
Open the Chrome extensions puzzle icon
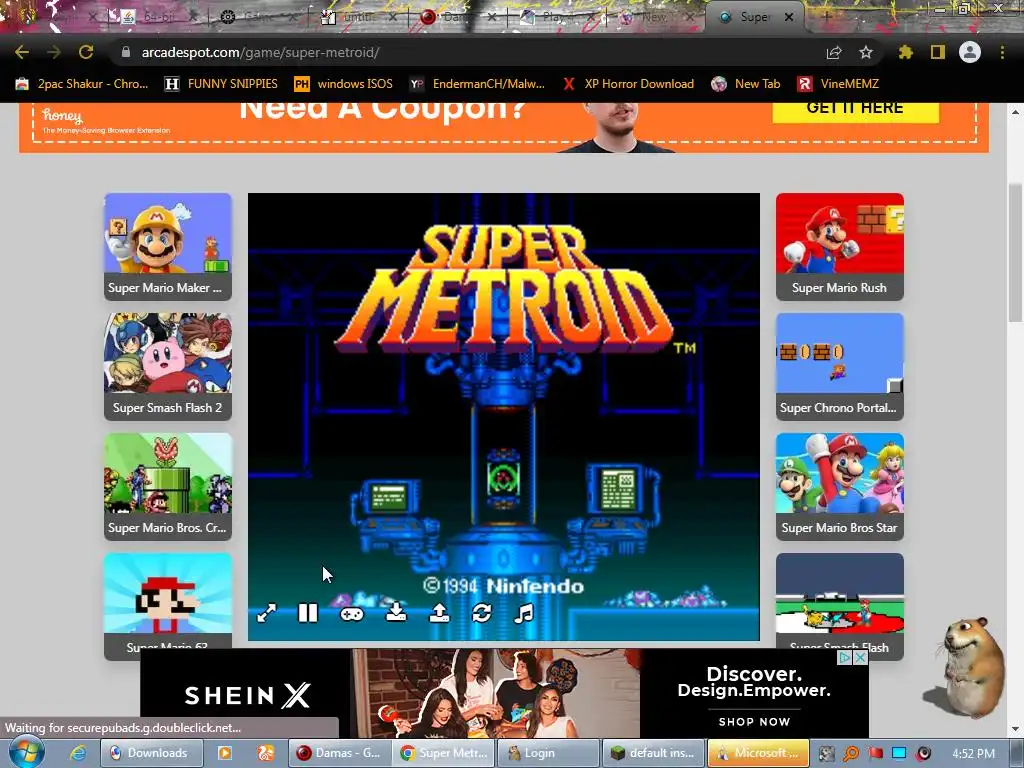[905, 52]
